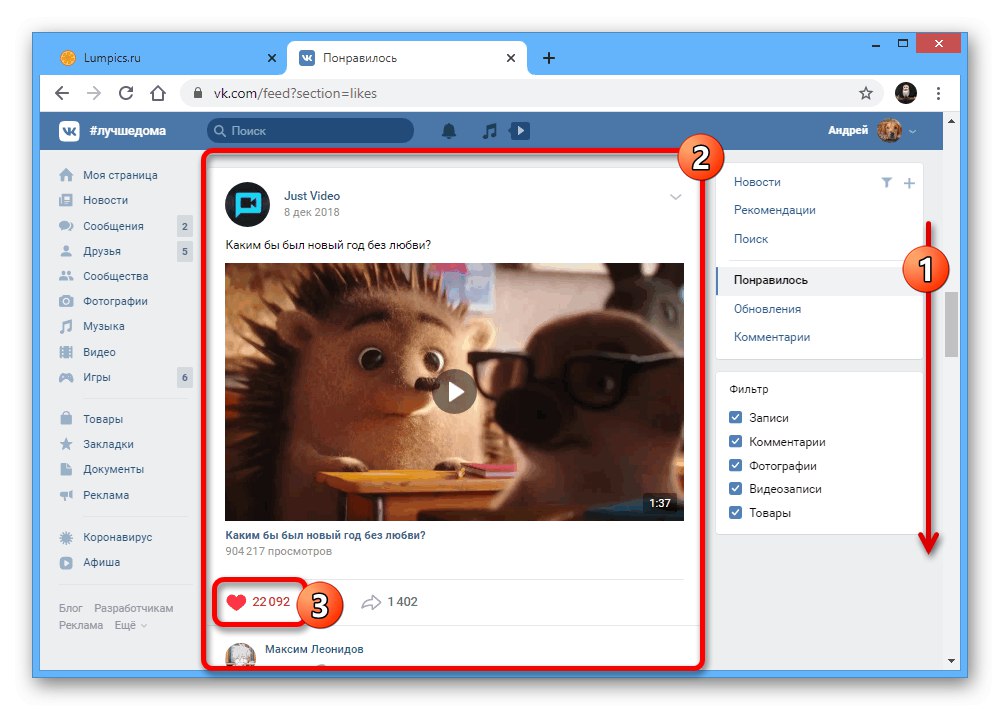Expand the Ещё footer menu
Screen dimensions: 1000x710
pos(131,625)
